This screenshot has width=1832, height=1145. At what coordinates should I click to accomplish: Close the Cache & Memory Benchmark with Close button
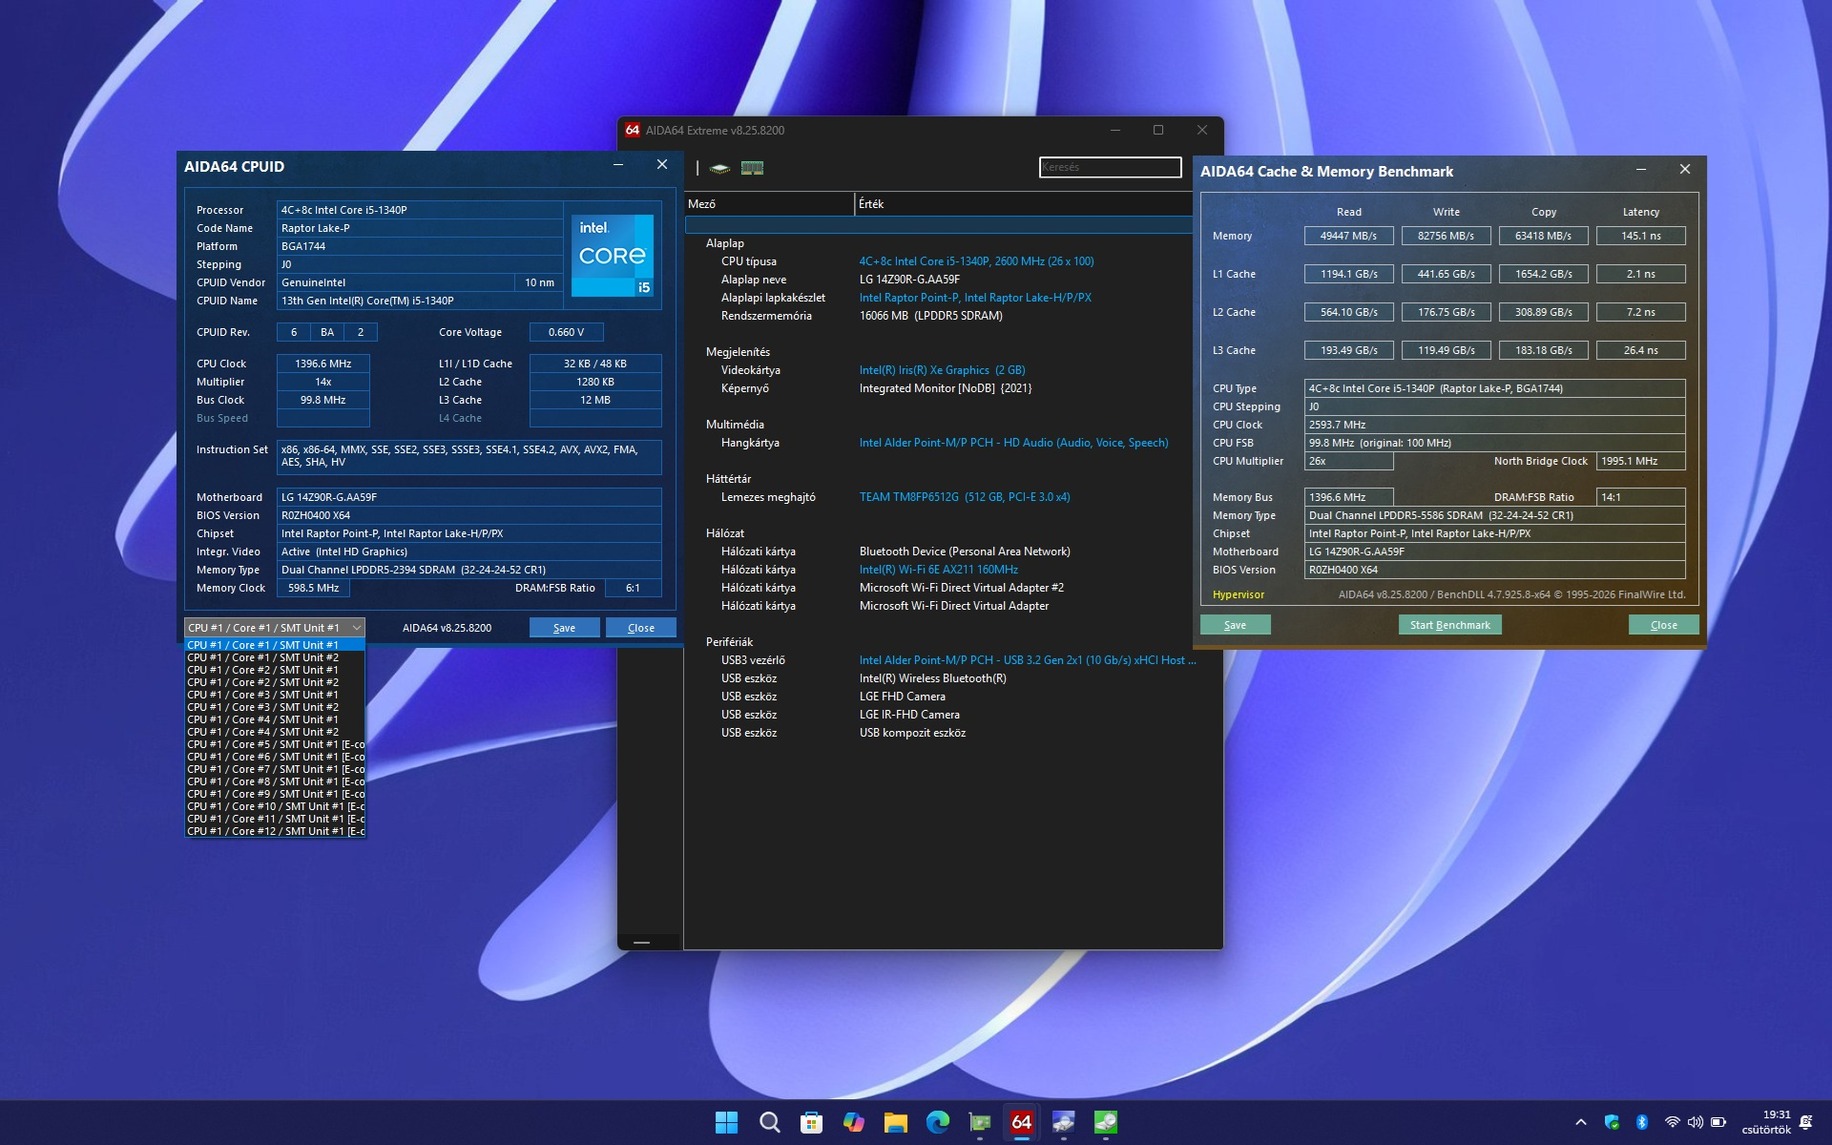(x=1663, y=625)
